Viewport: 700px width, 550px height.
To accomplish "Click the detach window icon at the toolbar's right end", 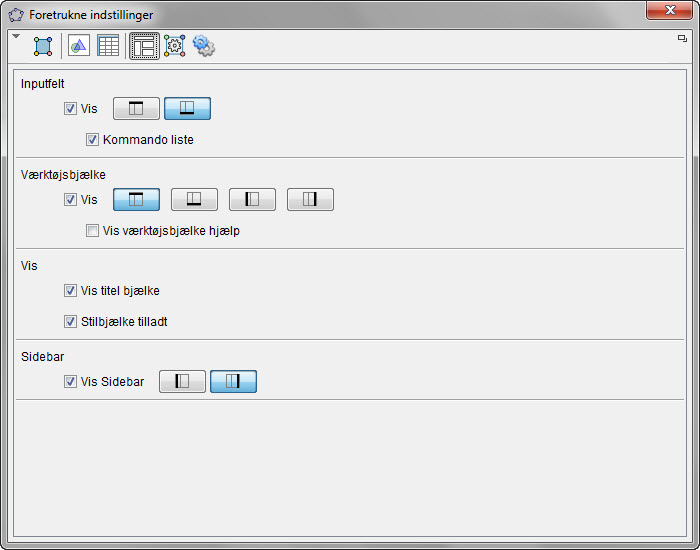I will pyautogui.click(x=682, y=38).
